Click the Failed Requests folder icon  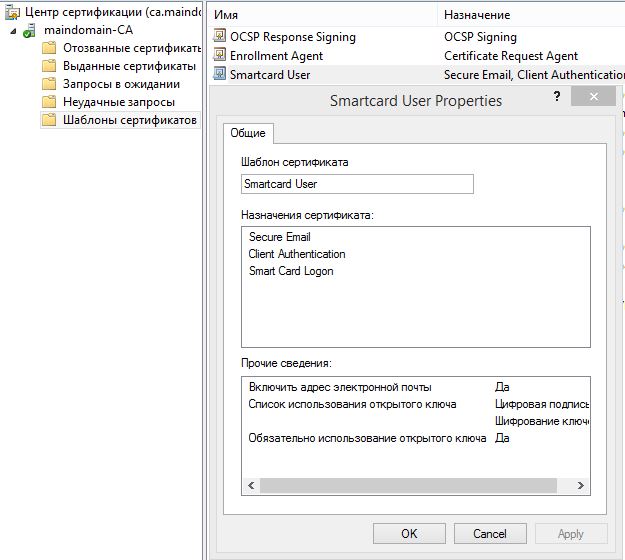(x=49, y=102)
